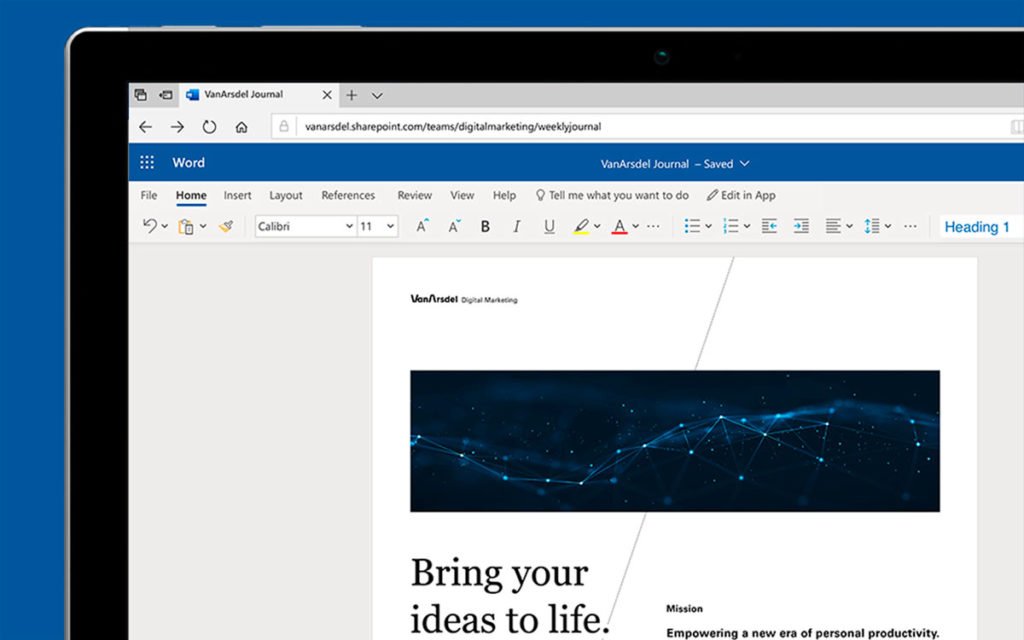Expand the paste options arrow
The height and width of the screenshot is (640, 1024).
click(203, 227)
